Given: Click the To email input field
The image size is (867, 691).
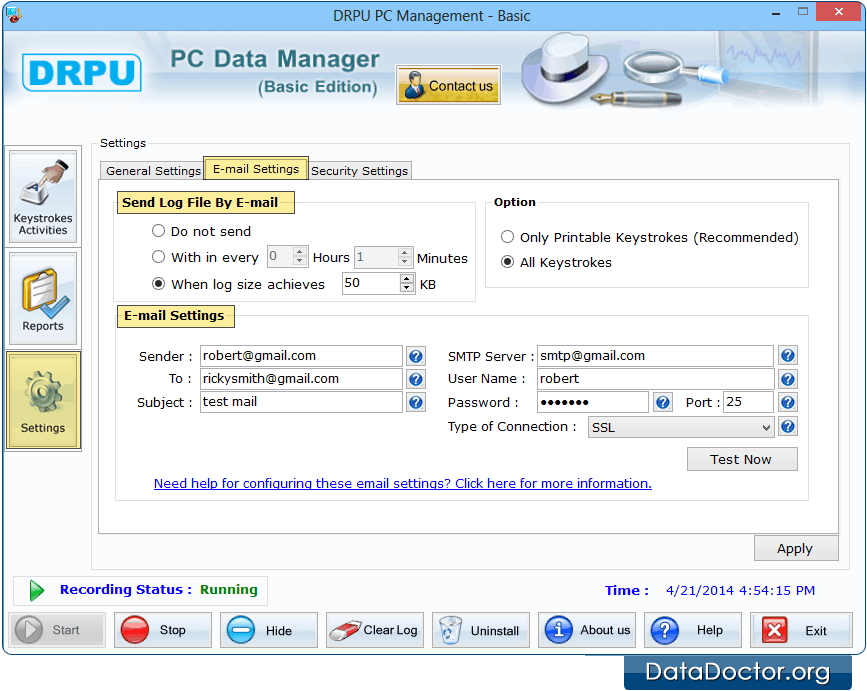Looking at the screenshot, I should pos(301,379).
